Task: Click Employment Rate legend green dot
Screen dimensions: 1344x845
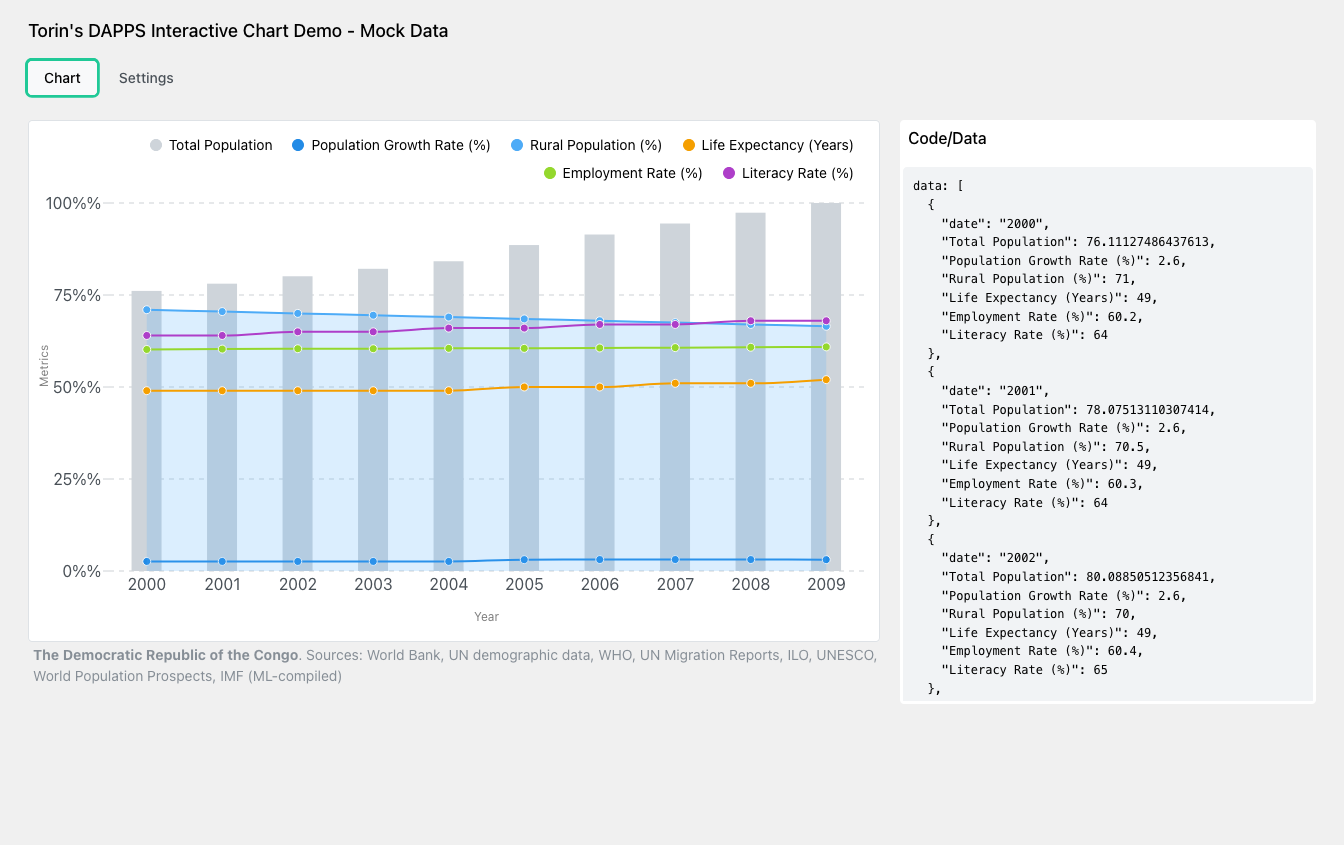Action: [549, 173]
